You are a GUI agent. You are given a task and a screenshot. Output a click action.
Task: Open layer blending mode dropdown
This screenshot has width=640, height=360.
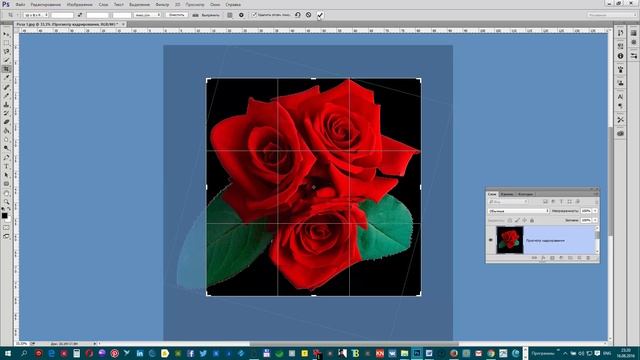[518, 211]
